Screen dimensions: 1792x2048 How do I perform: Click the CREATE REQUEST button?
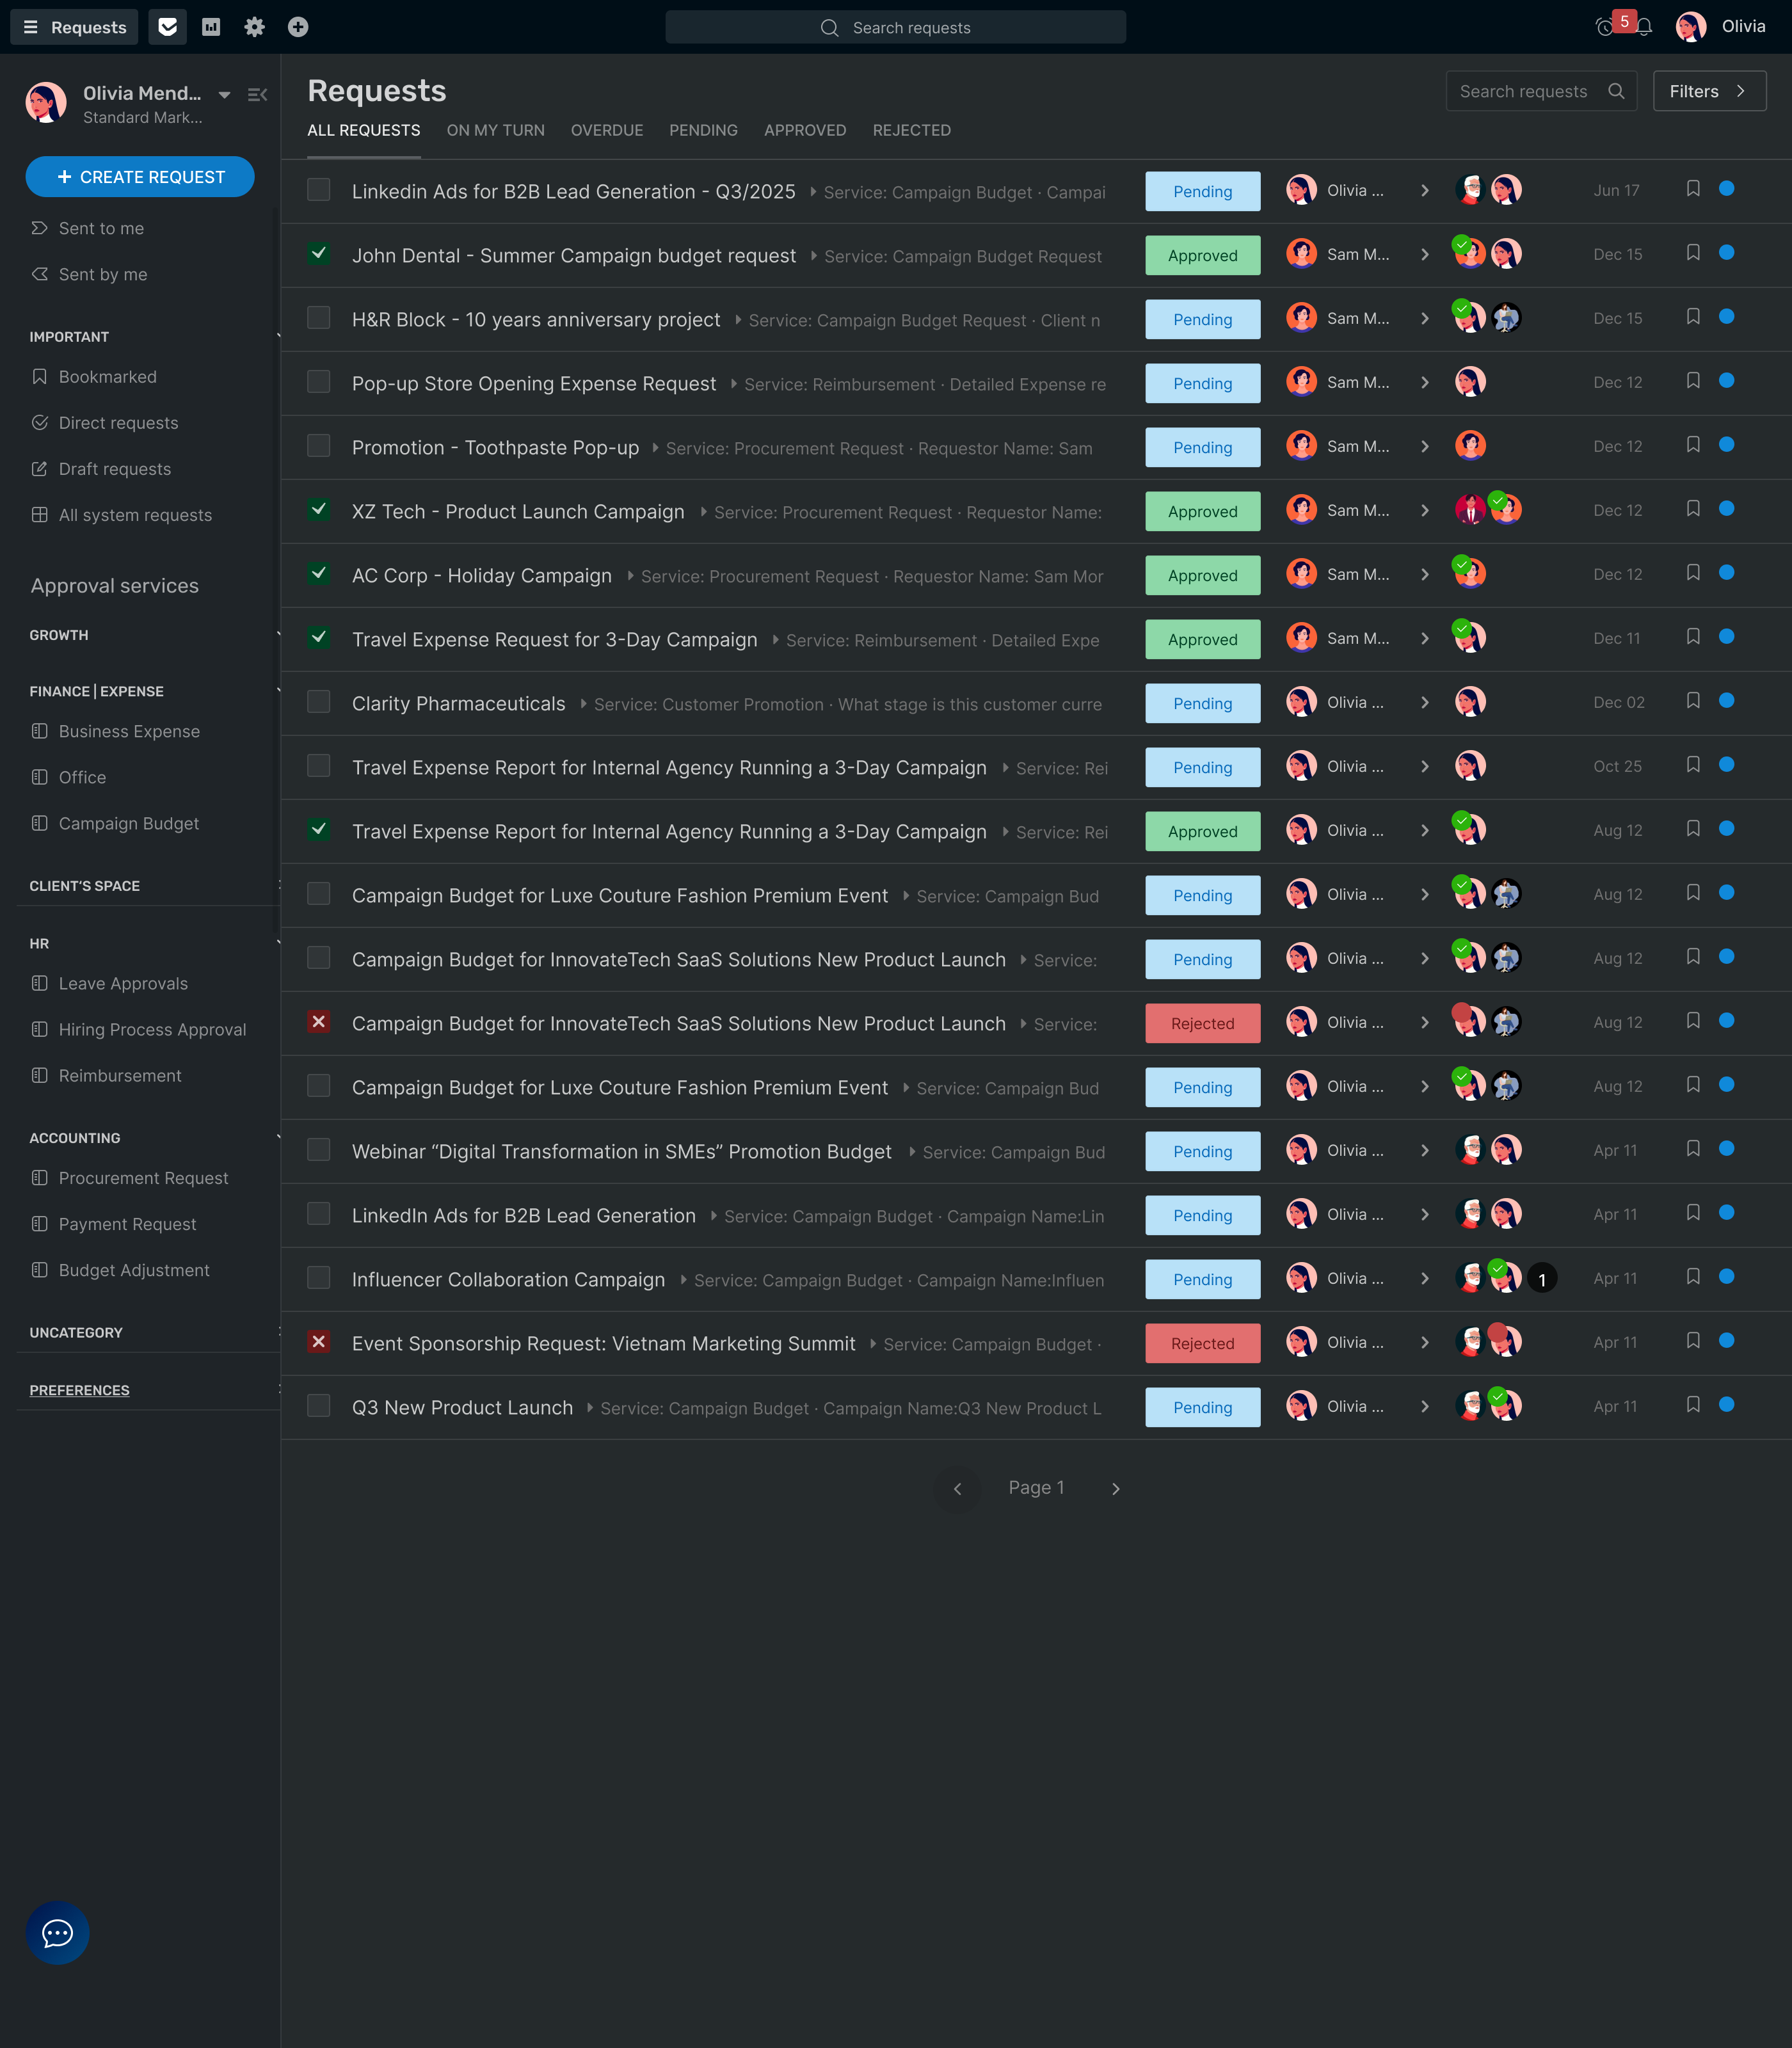coord(140,176)
